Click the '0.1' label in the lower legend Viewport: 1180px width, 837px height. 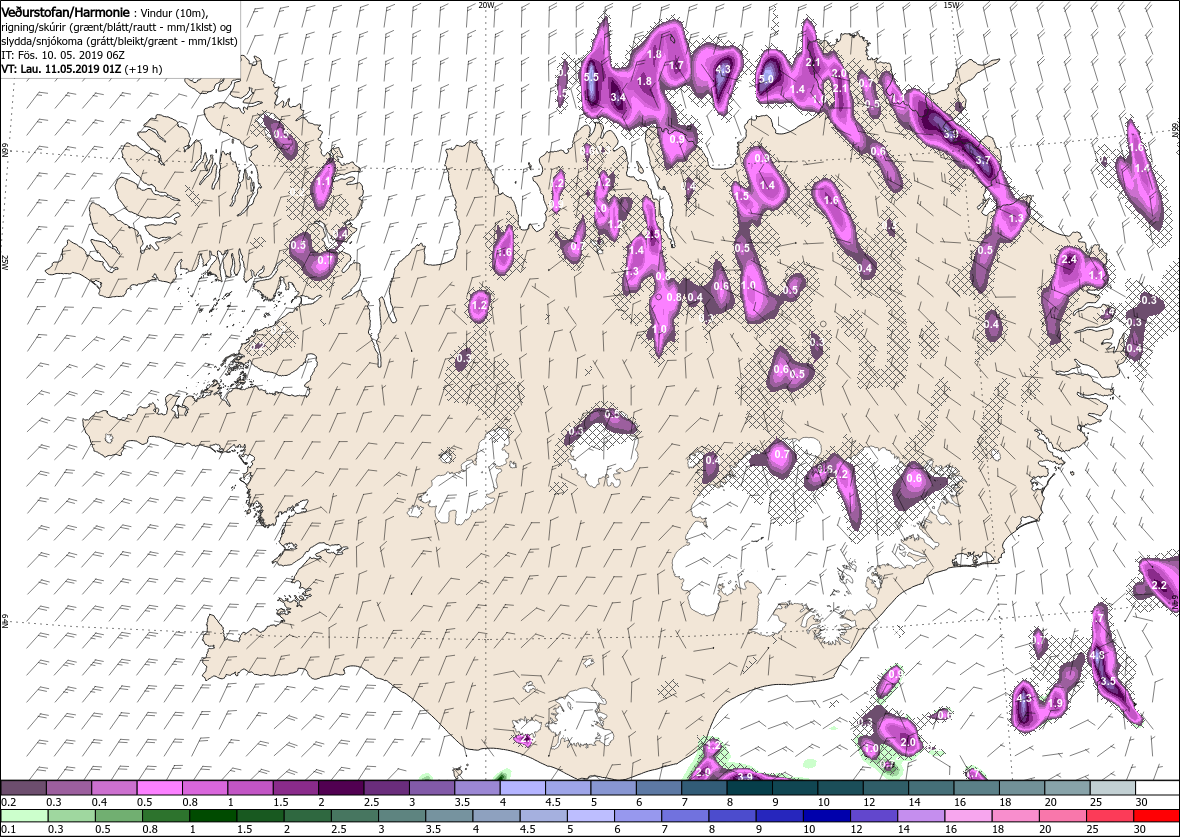point(8,830)
